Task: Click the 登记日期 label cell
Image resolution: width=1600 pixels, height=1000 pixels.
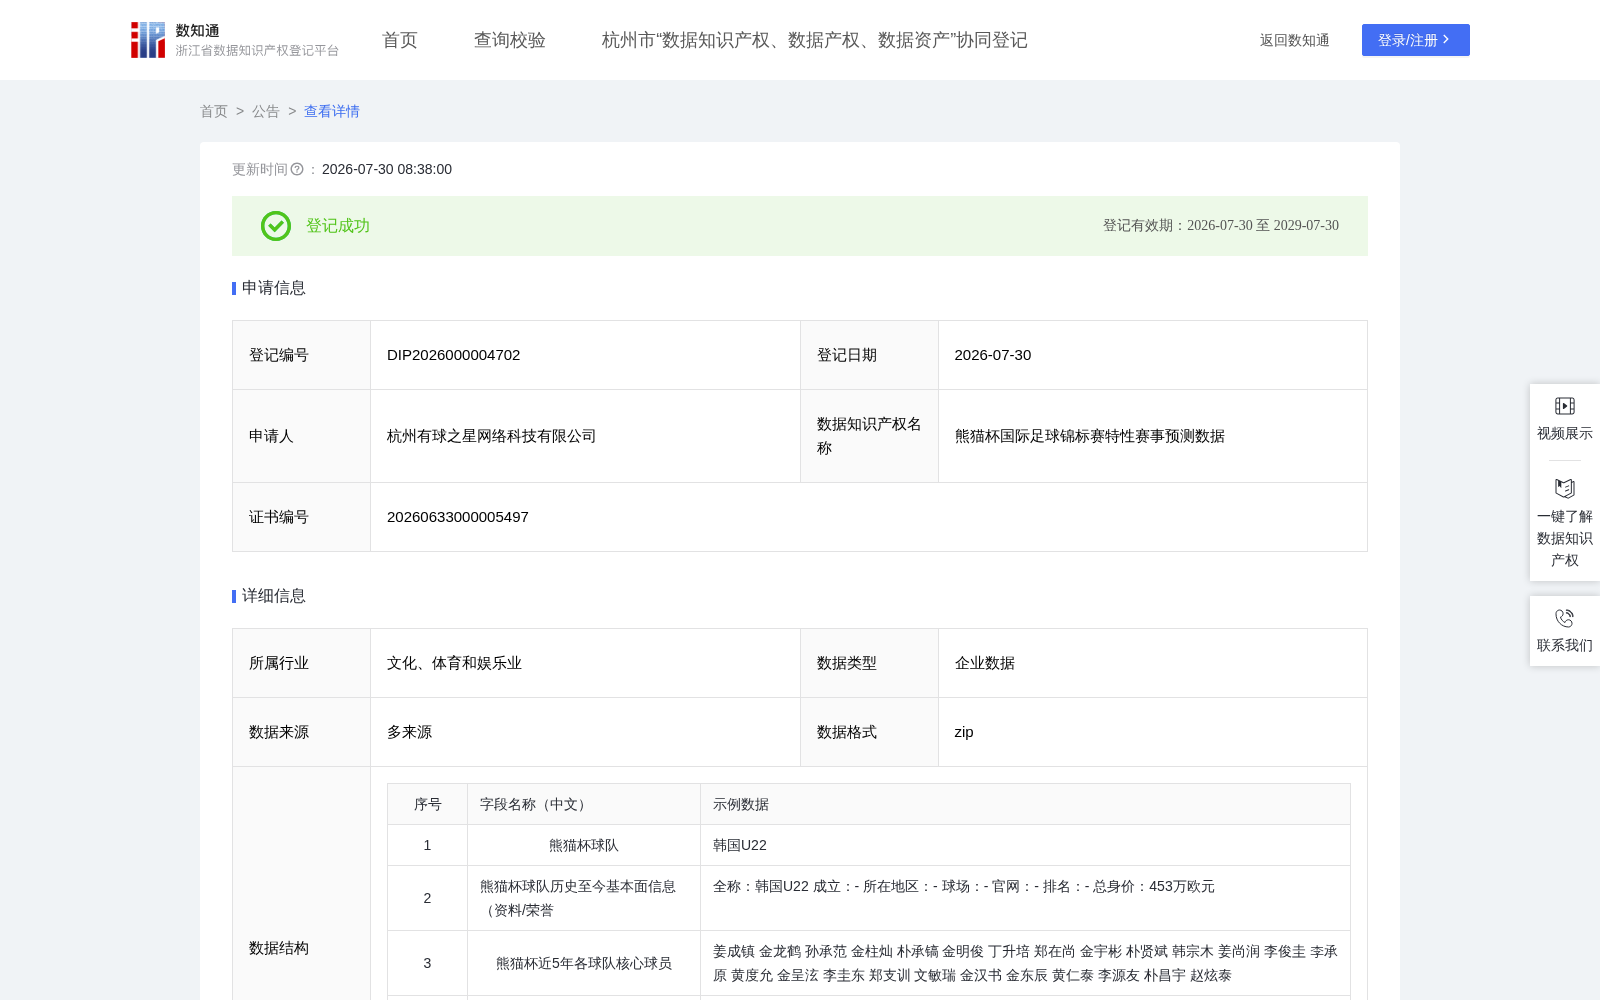Action: 869,355
